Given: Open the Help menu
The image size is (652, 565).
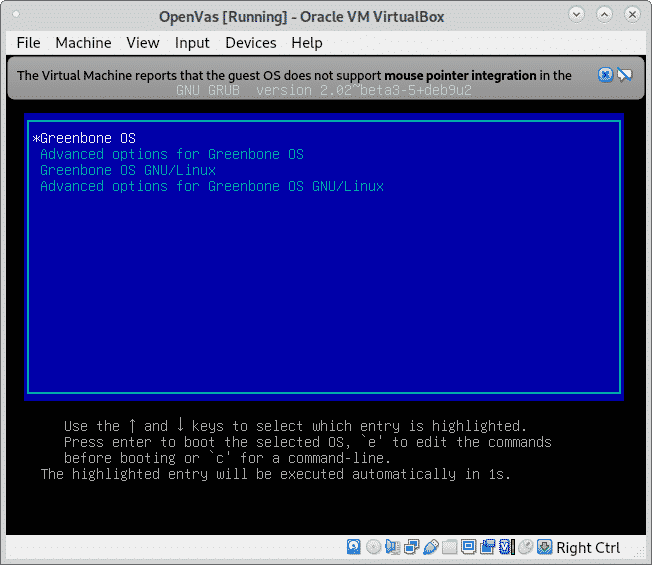Looking at the screenshot, I should coord(307,43).
